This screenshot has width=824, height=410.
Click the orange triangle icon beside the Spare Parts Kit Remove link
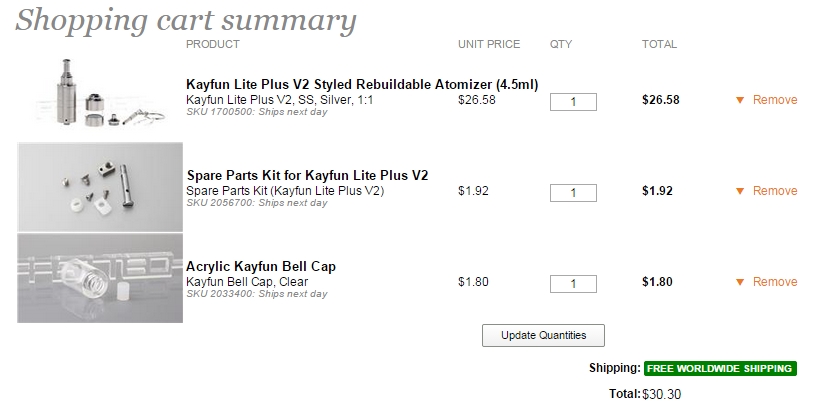coord(739,191)
